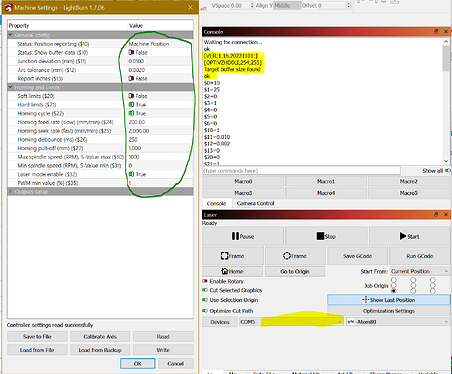This screenshot has height=374, width=452.
Task: Toggle Soft limits ($20) switch
Action: [131, 96]
